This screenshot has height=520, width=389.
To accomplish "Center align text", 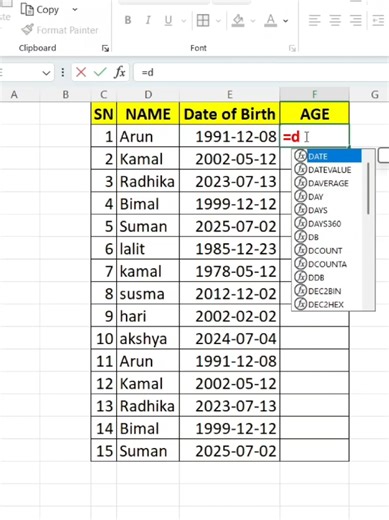I will [x=335, y=21].
